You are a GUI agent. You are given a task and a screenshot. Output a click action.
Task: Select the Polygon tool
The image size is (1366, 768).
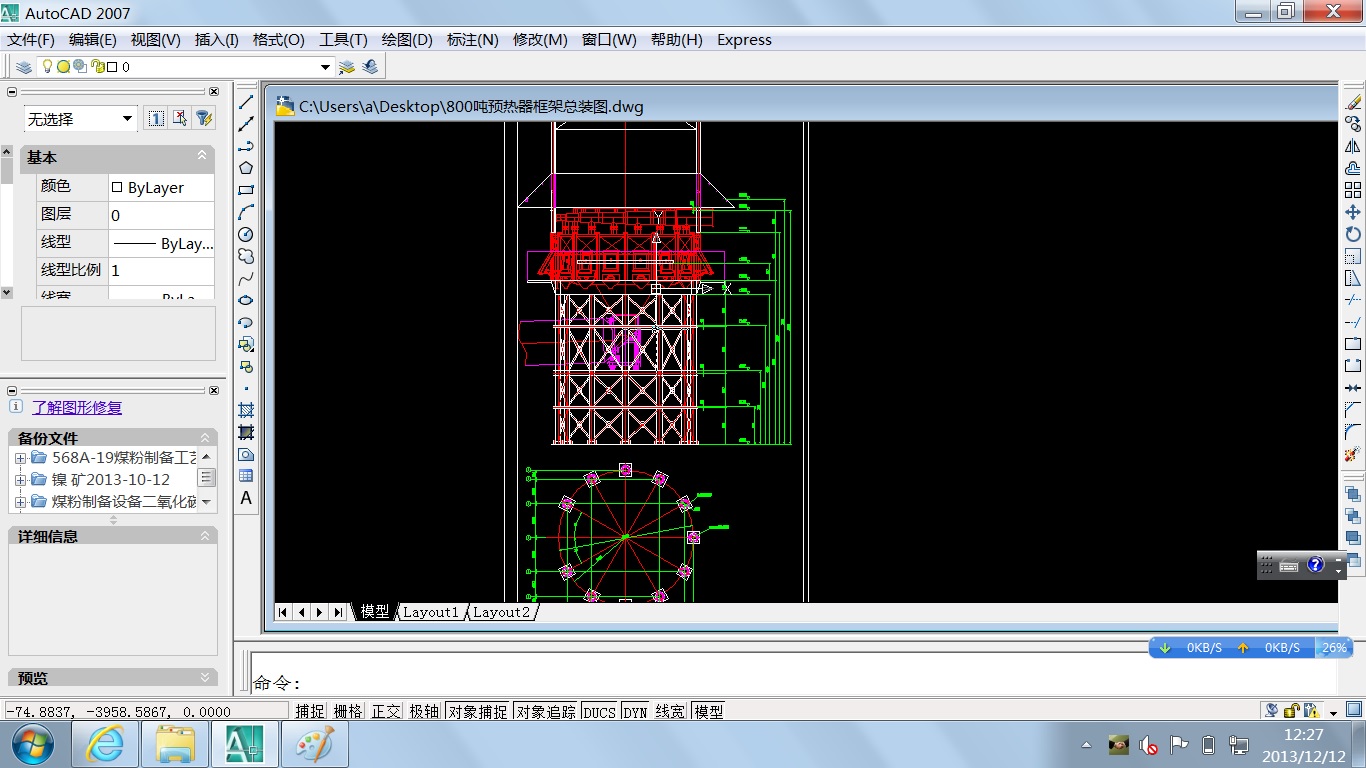[246, 168]
